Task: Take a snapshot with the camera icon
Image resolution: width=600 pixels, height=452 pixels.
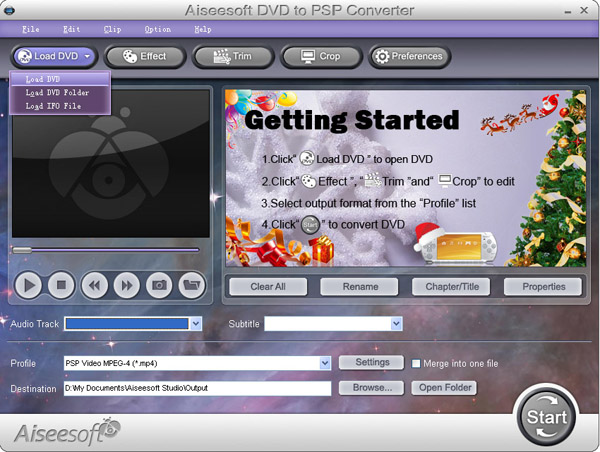Action: 159,285
